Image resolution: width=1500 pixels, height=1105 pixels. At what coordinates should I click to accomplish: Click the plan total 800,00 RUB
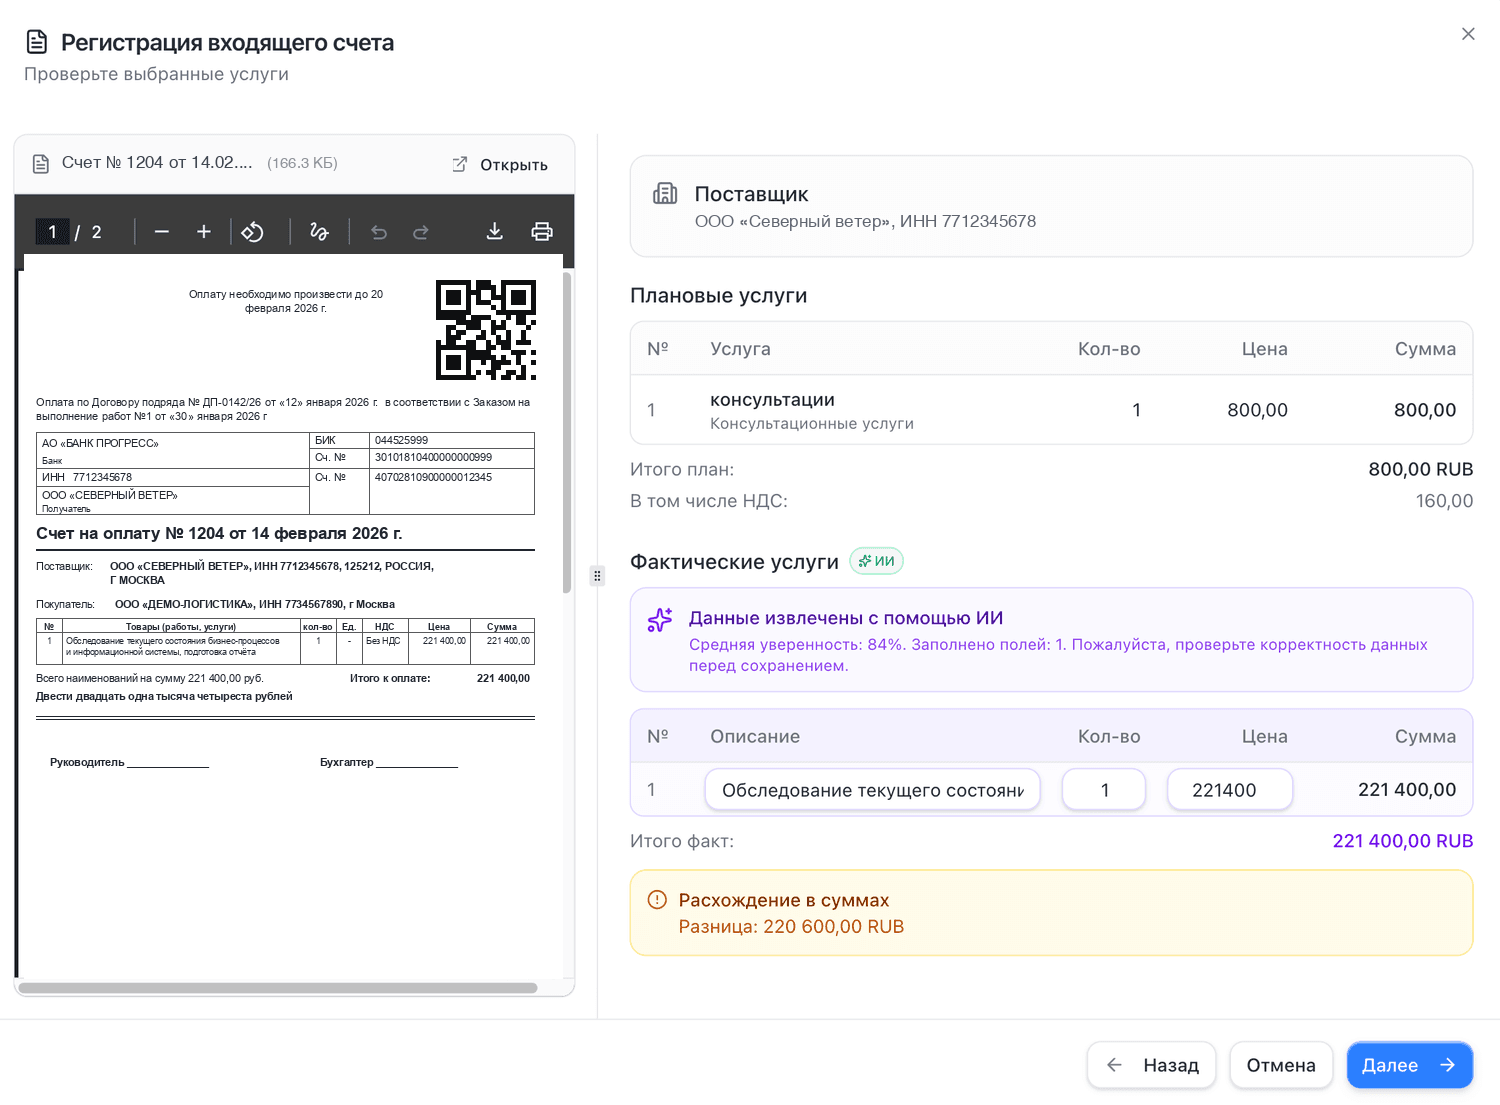click(x=1421, y=469)
